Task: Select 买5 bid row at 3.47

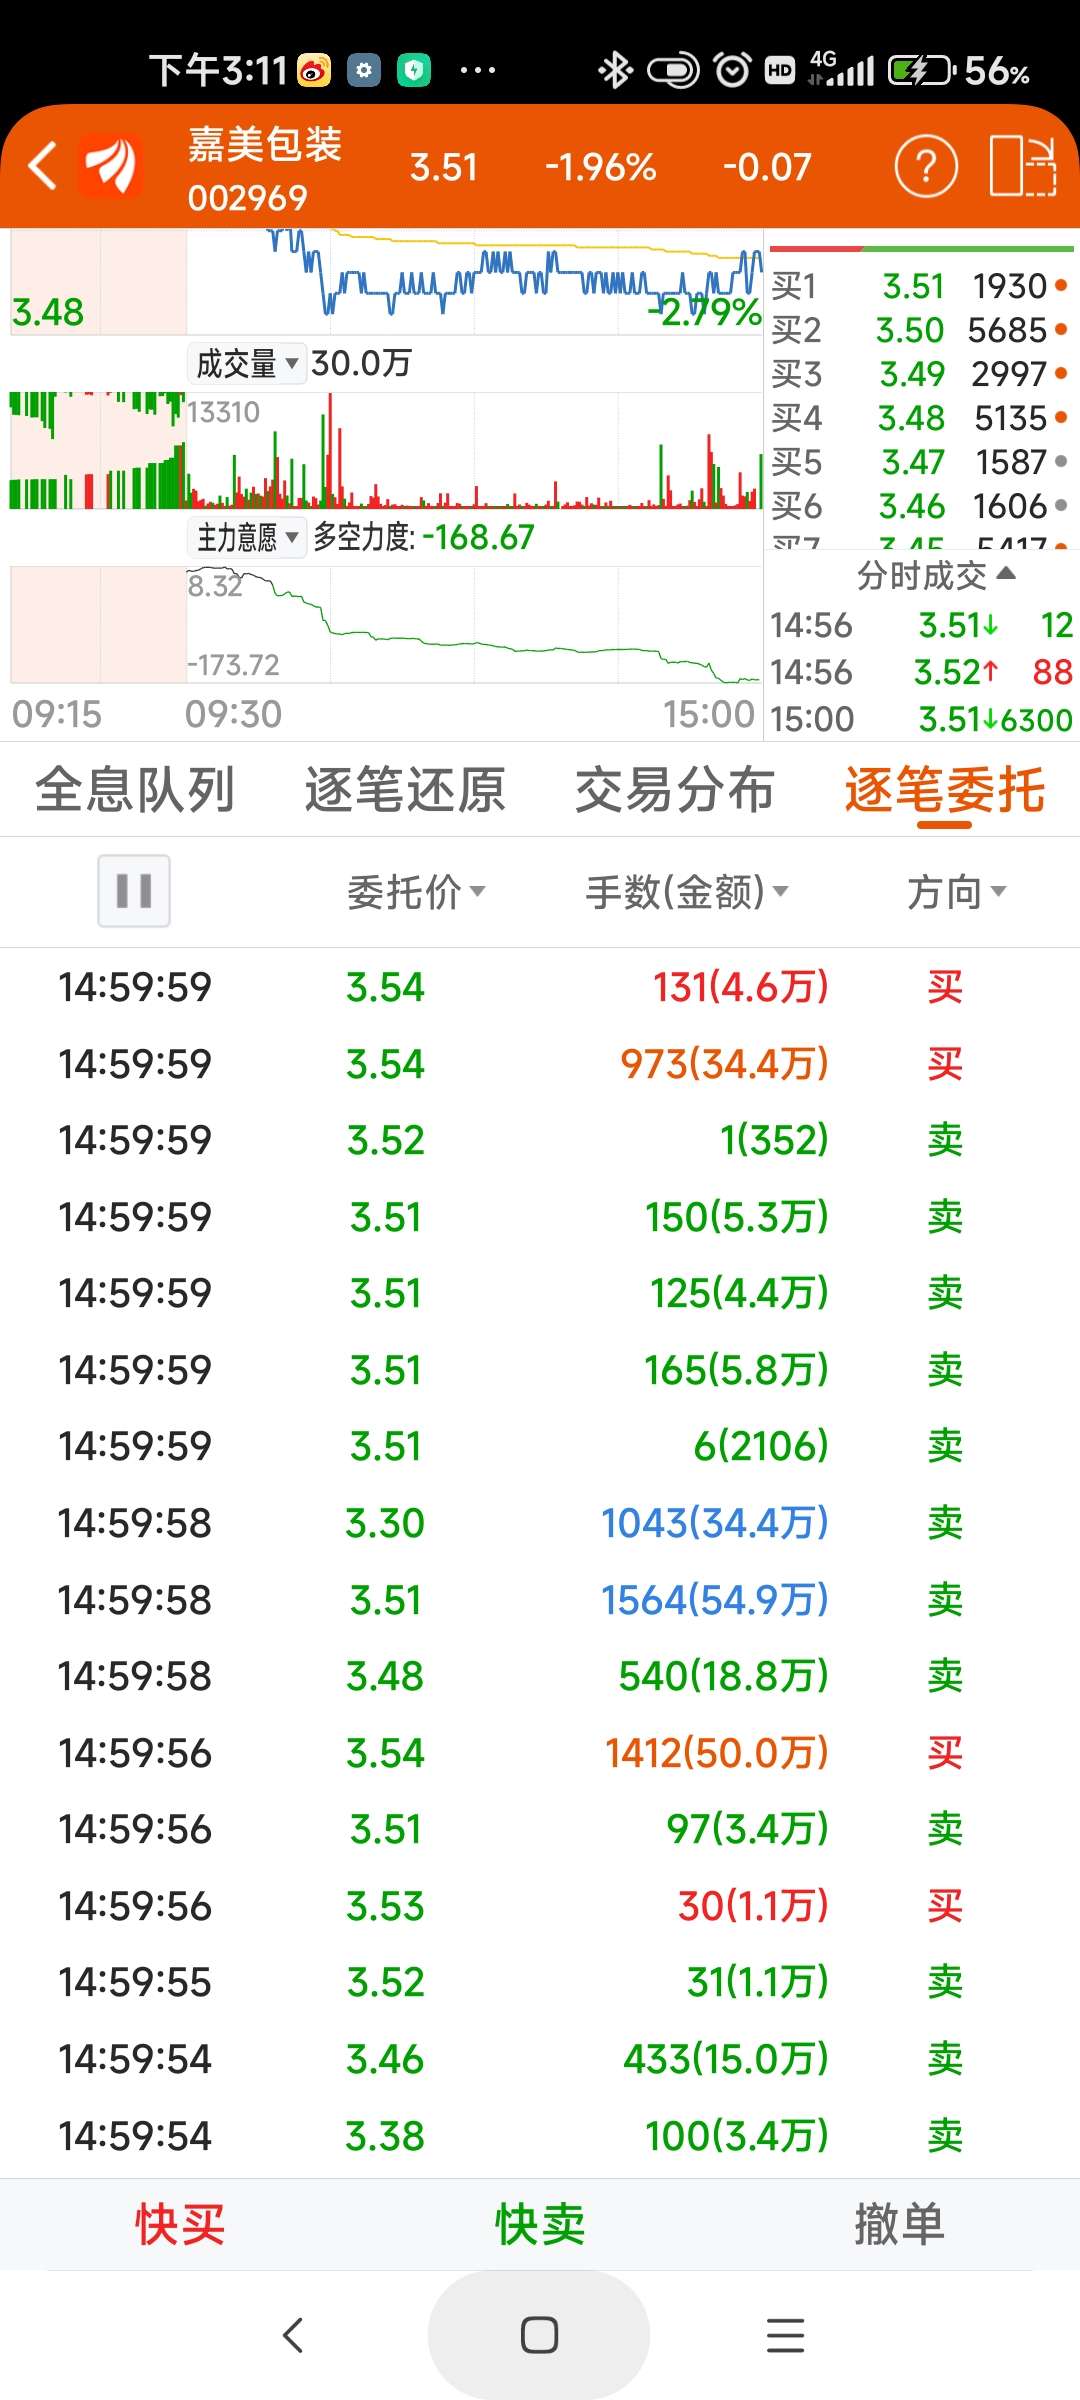Action: pyautogui.click(x=920, y=462)
